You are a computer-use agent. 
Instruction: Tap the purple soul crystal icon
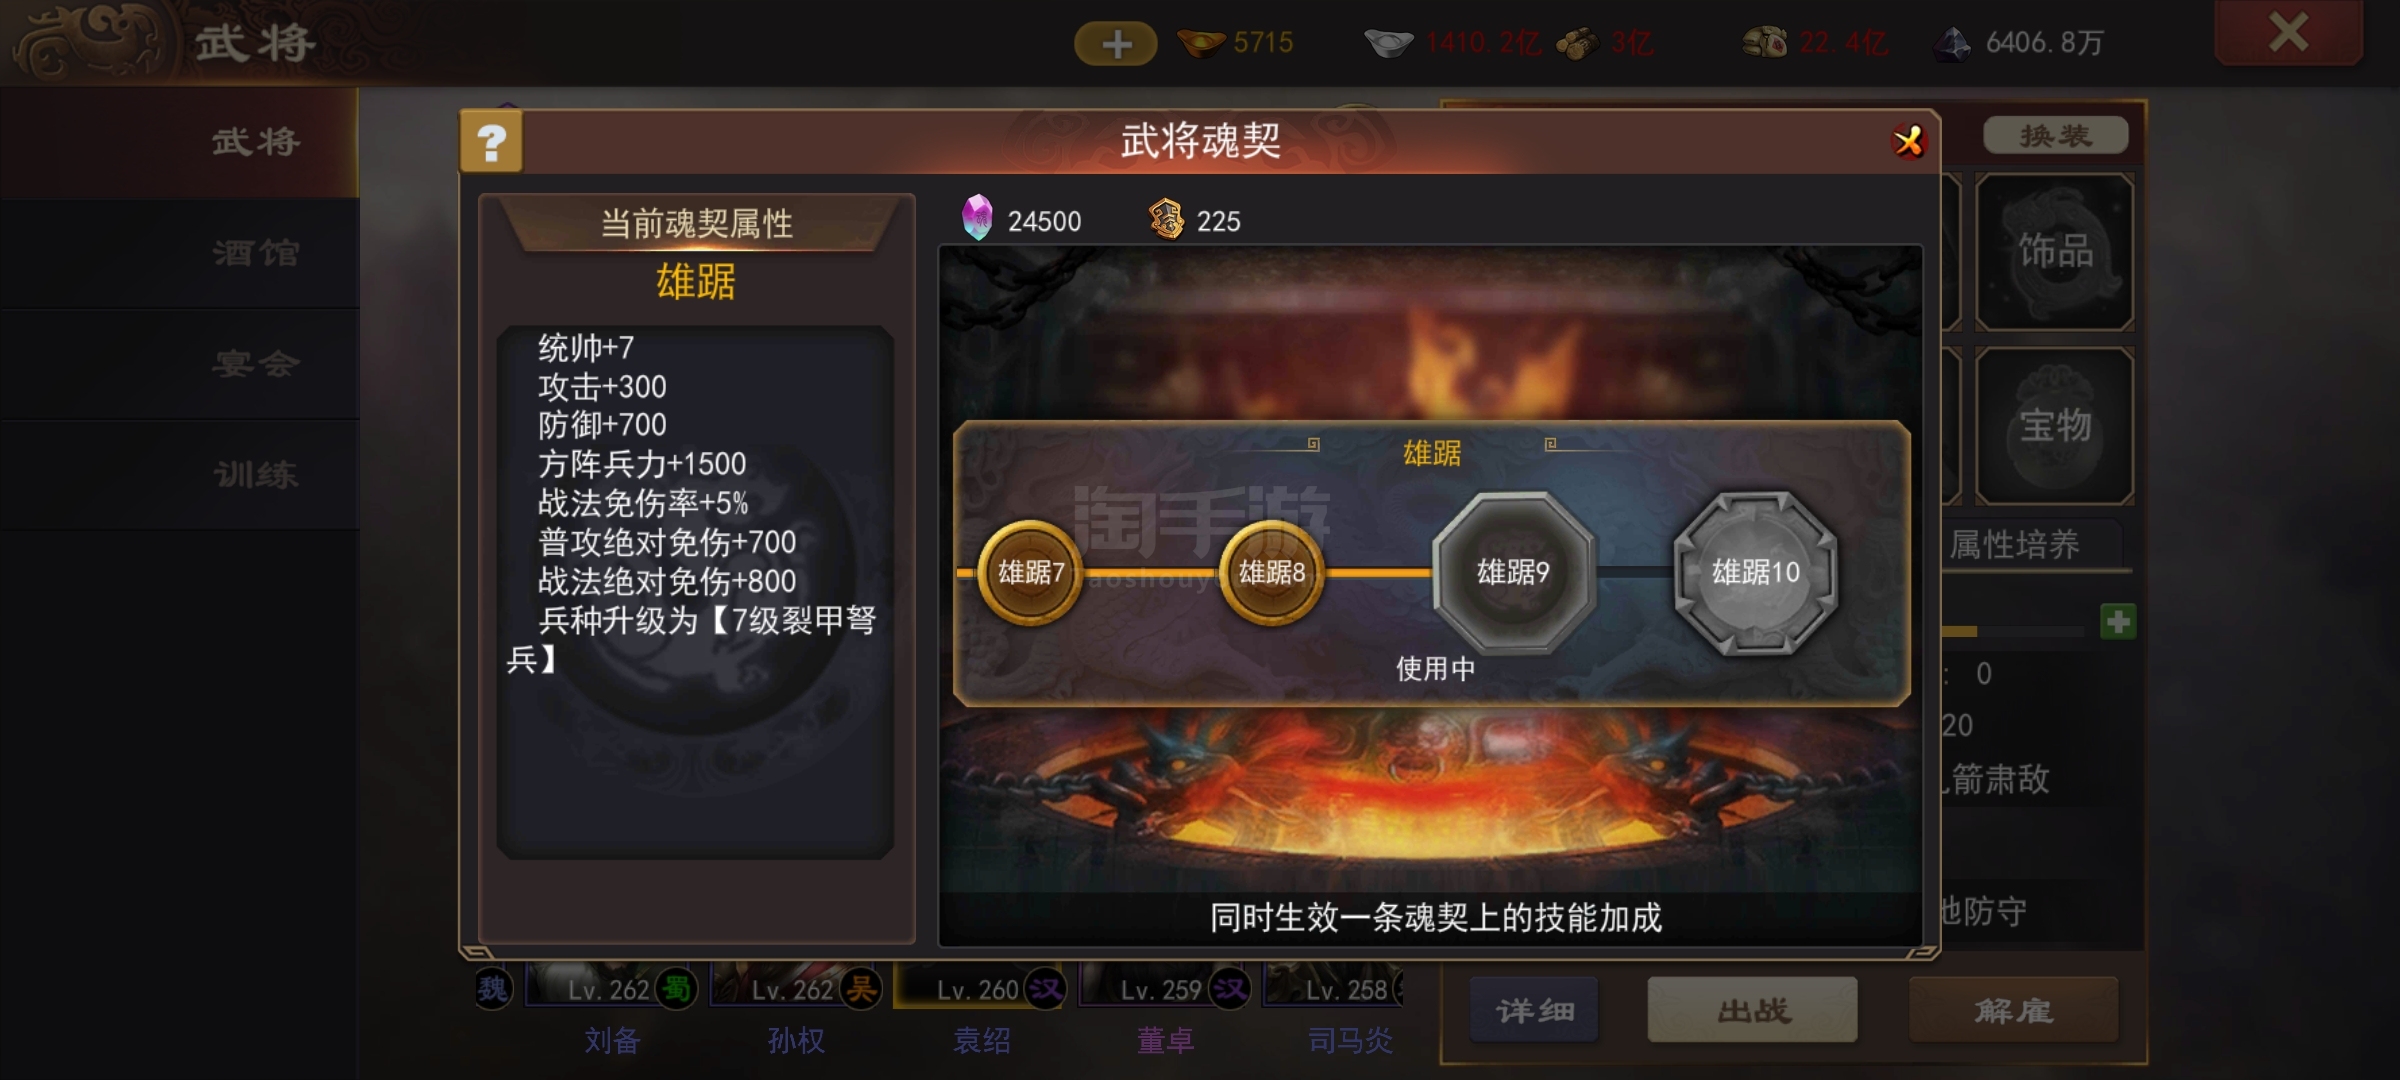(x=977, y=218)
